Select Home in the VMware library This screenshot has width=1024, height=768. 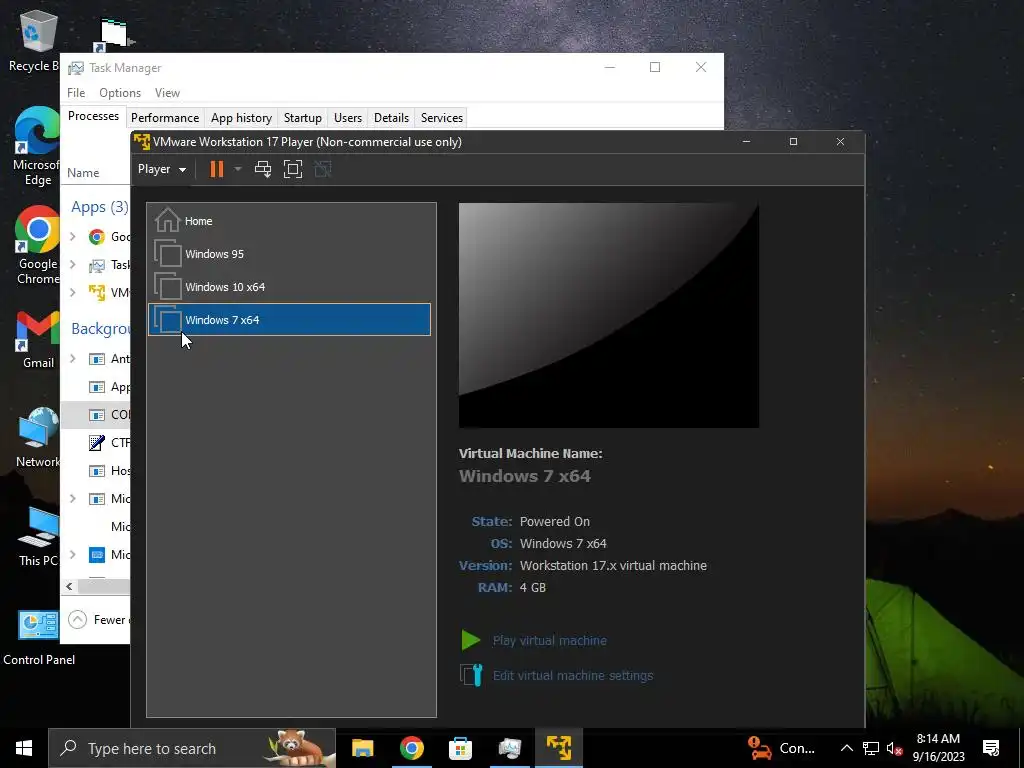289,221
